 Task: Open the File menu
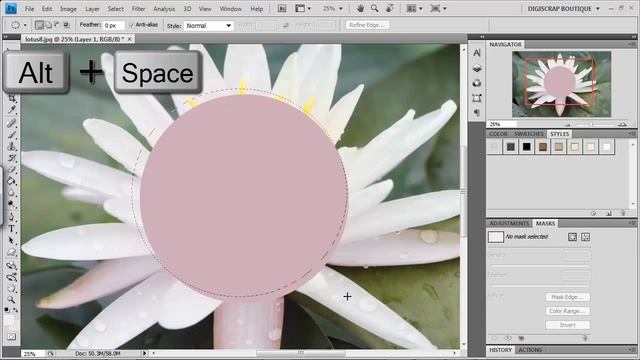point(29,9)
